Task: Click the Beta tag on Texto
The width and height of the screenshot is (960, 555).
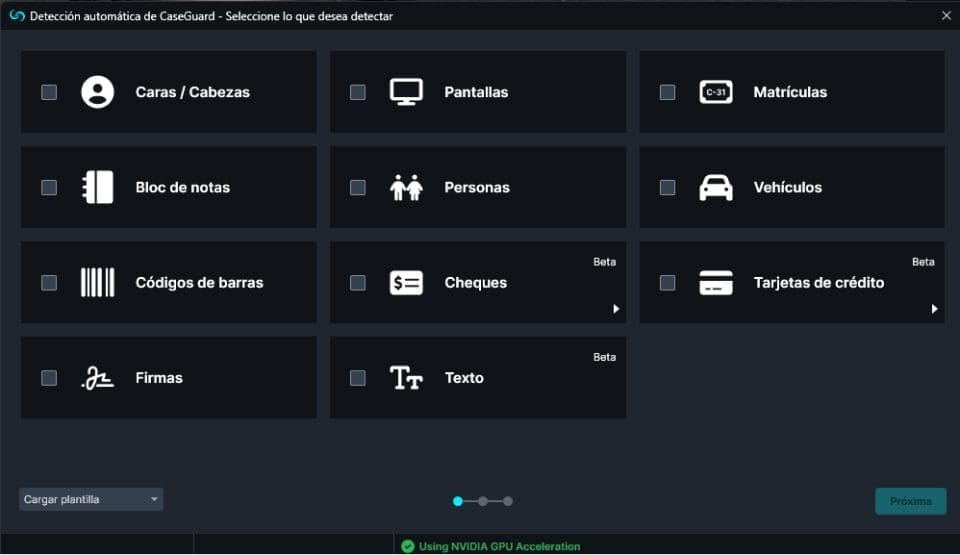Action: click(x=604, y=357)
